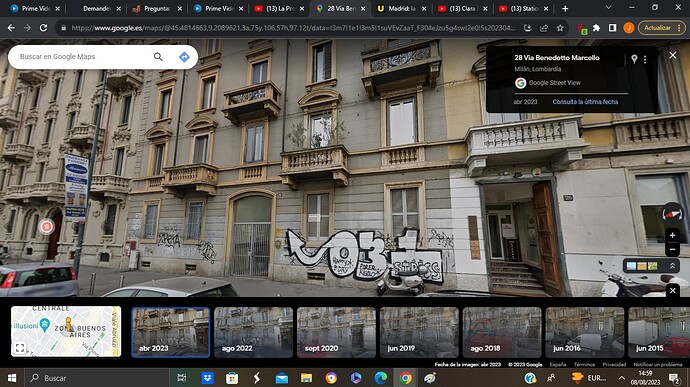Toggle the browser side panel icon
The image size is (690, 387).
(x=612, y=28)
